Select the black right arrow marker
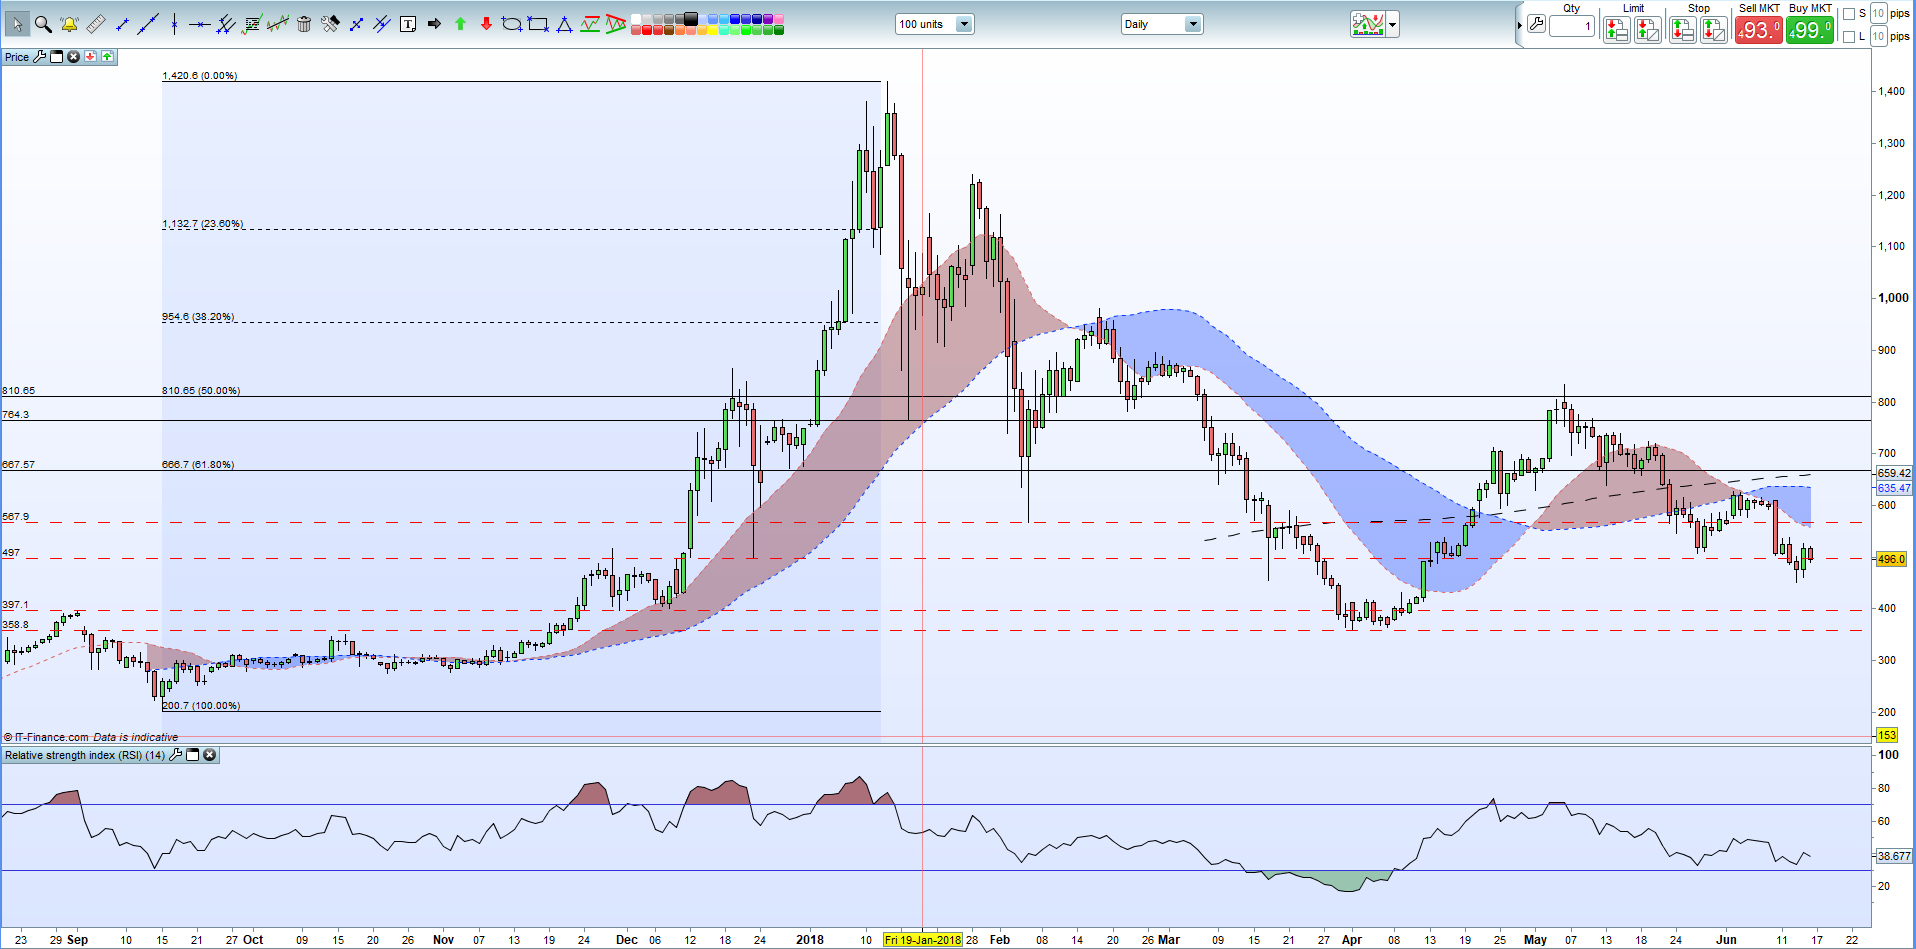This screenshot has height=949, width=1916. pyautogui.click(x=434, y=24)
